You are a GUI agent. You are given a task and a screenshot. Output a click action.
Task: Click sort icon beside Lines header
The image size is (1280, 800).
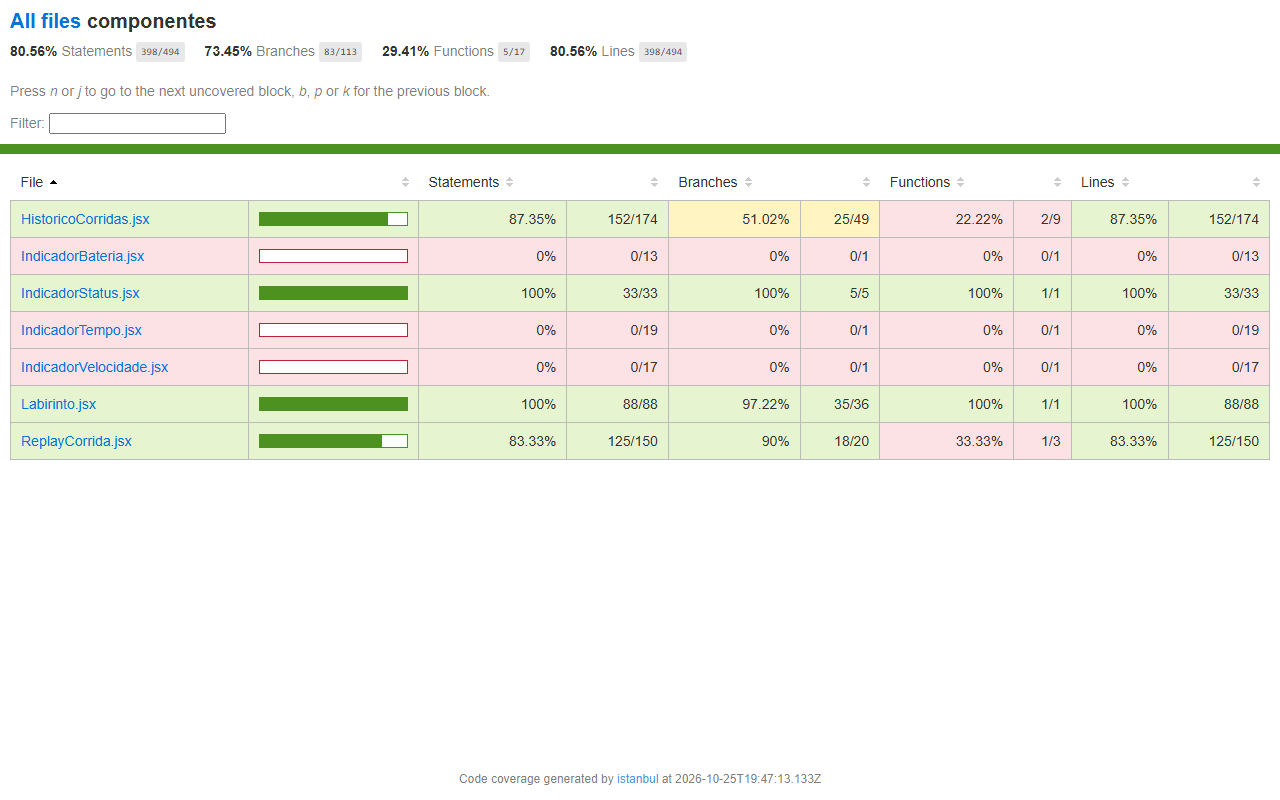coord(1125,182)
